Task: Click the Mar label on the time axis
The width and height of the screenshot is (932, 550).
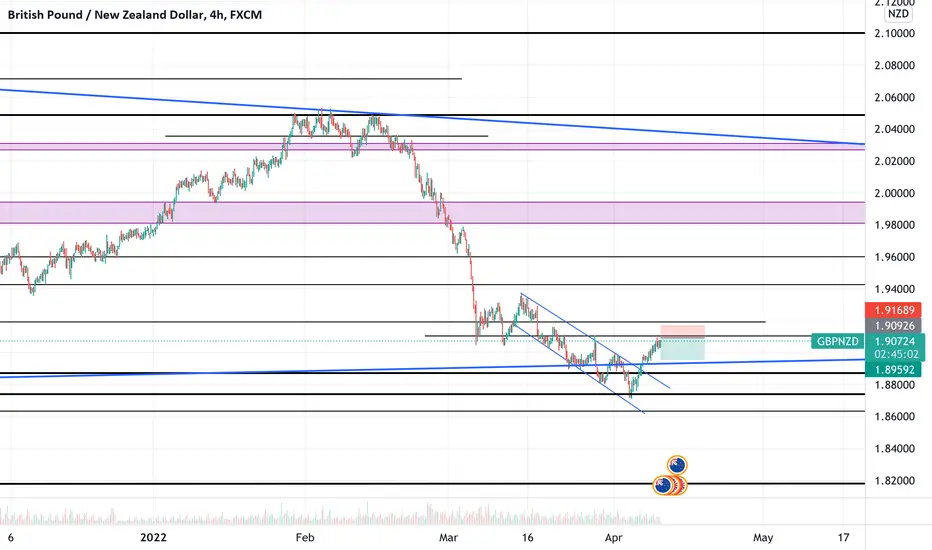Action: pyautogui.click(x=448, y=538)
